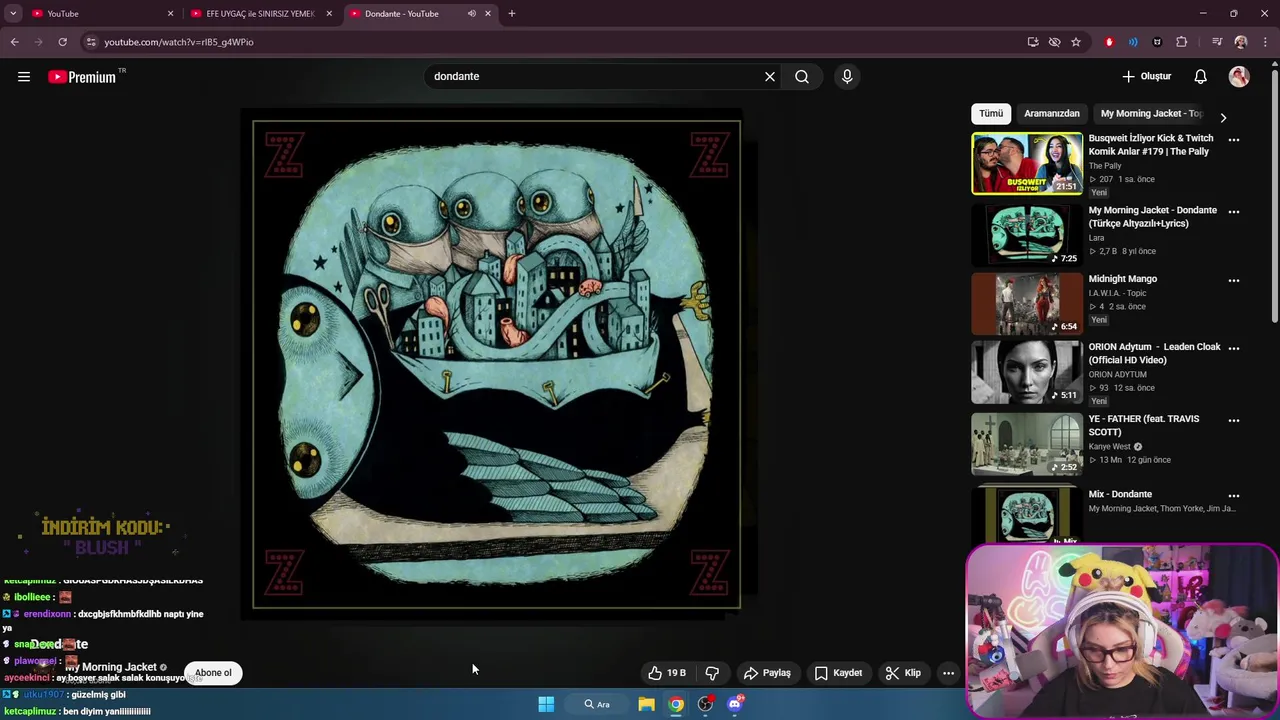This screenshot has height=720, width=1280.
Task: Start voice search with the microphone
Action: tap(847, 77)
